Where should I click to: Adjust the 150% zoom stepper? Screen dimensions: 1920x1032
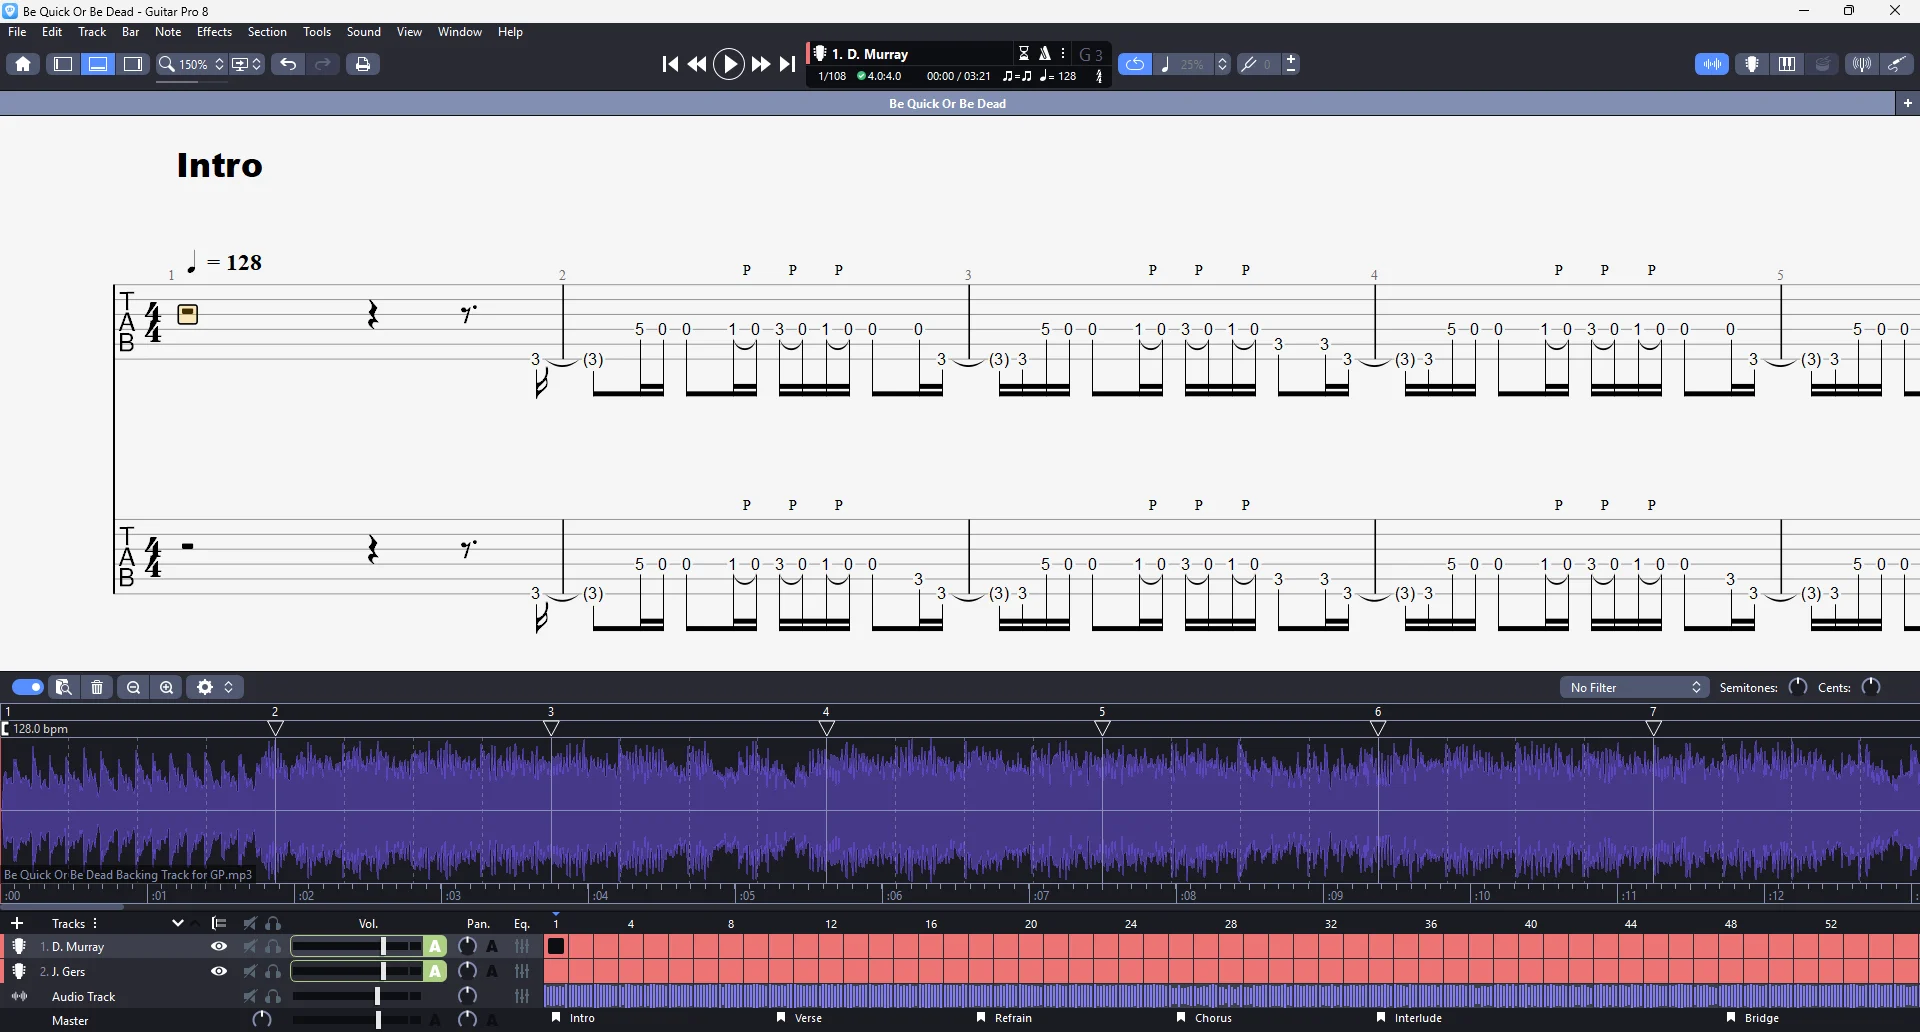[x=220, y=64]
